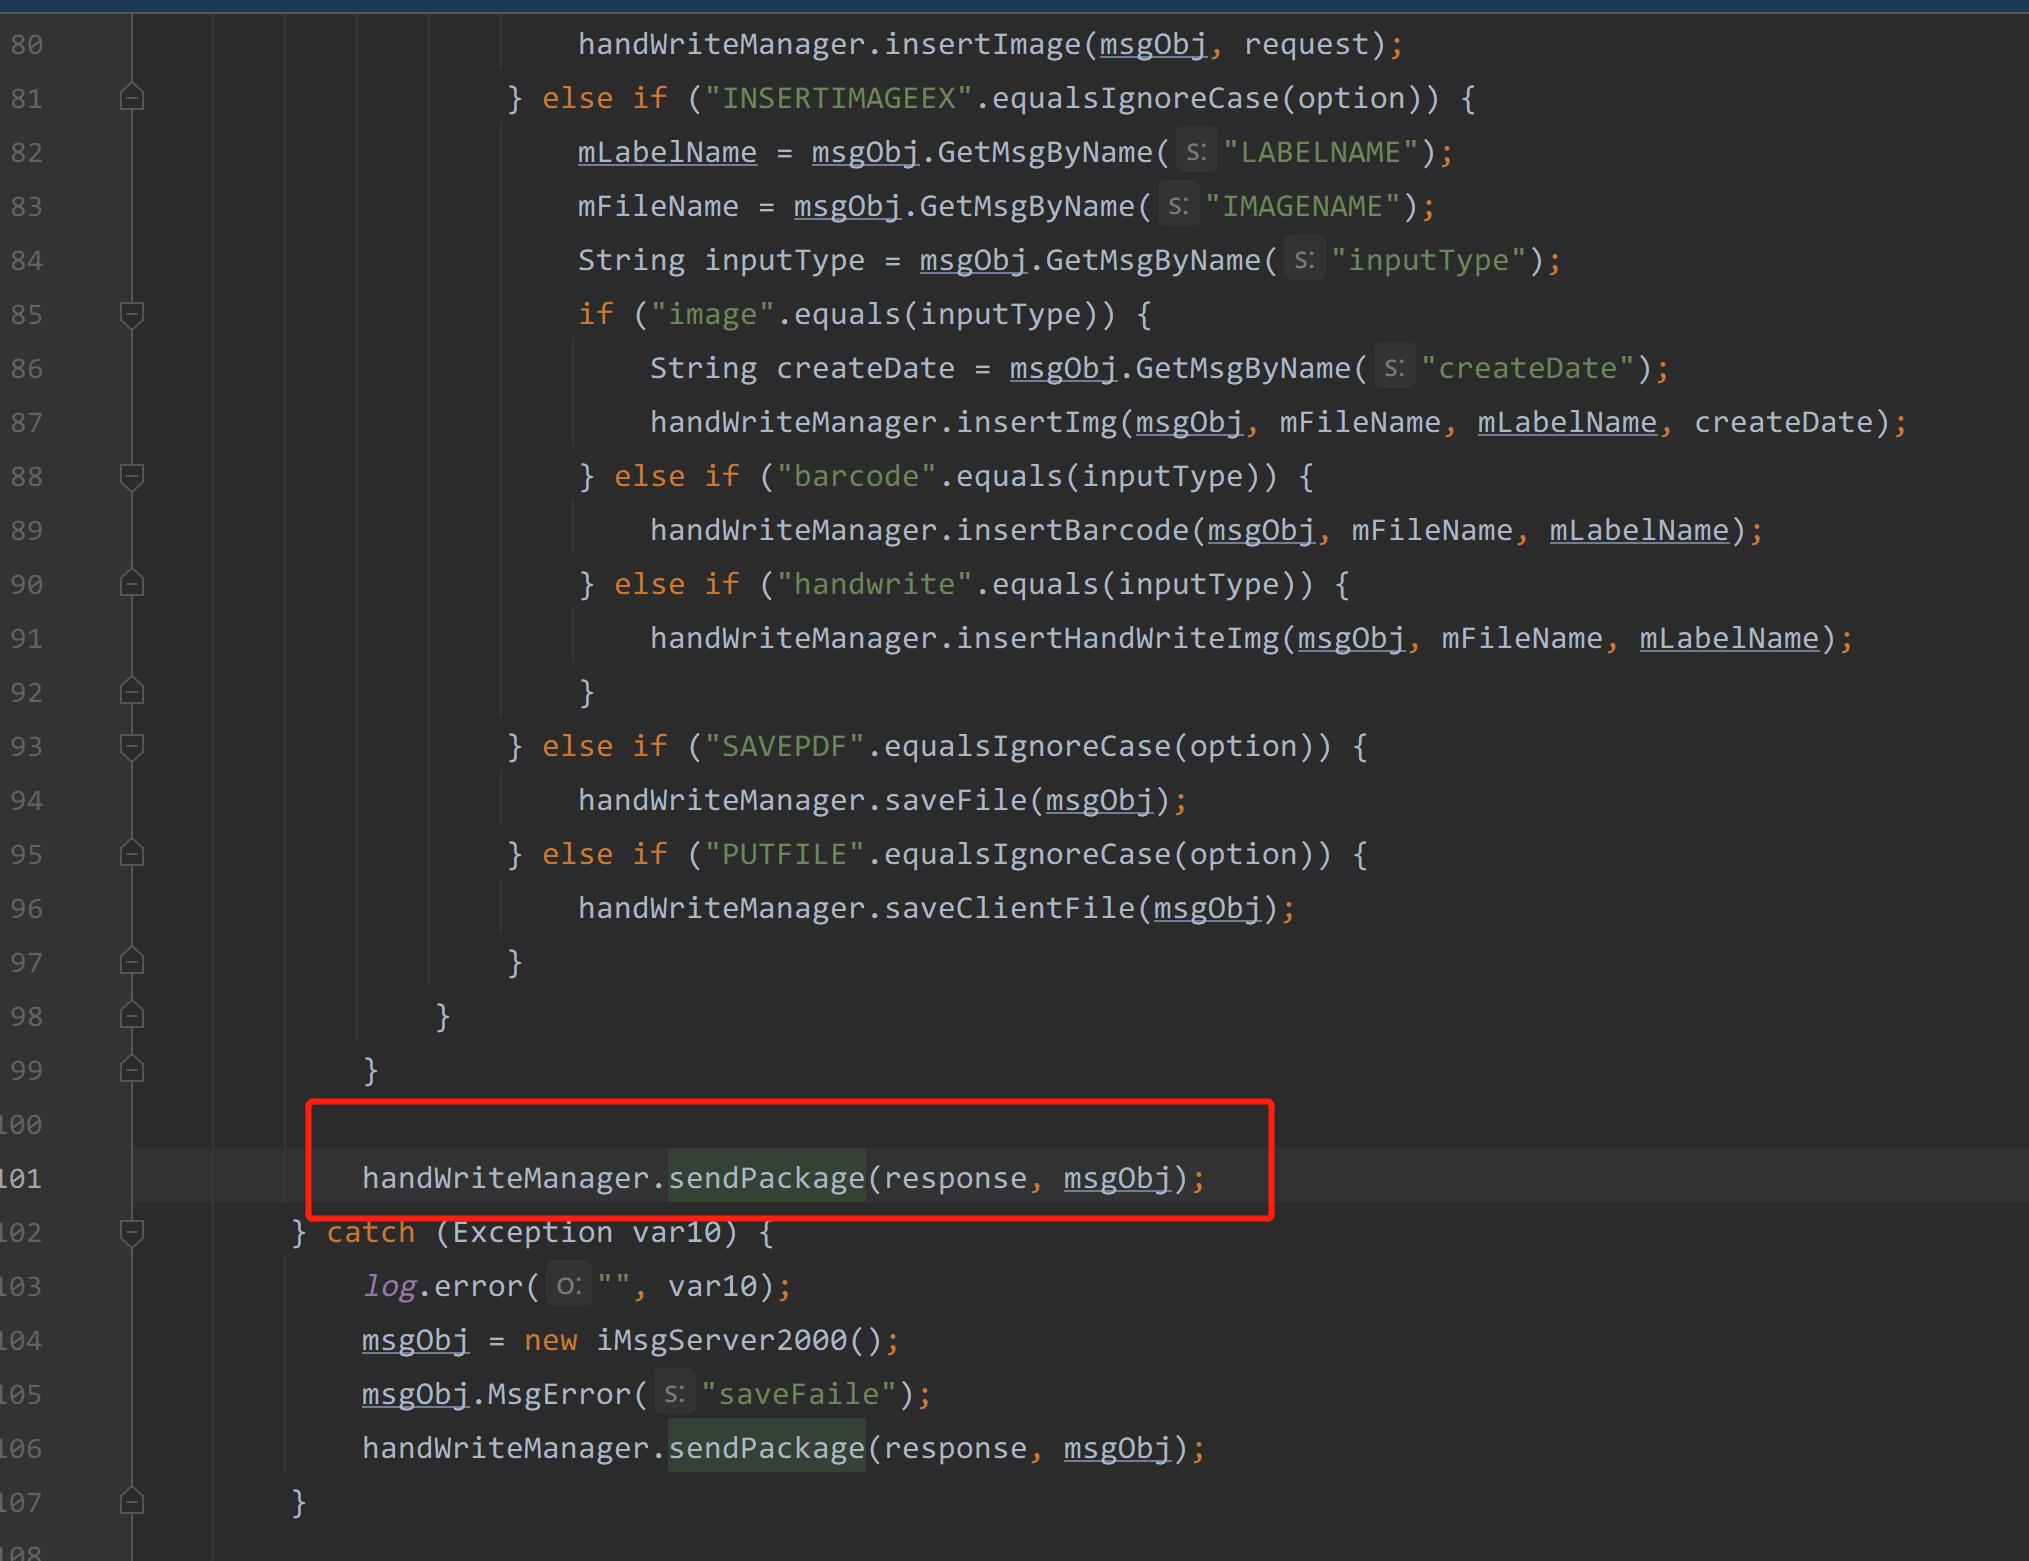2029x1561 pixels.
Task: Collapse the code block starting at line 85
Action: (131, 314)
